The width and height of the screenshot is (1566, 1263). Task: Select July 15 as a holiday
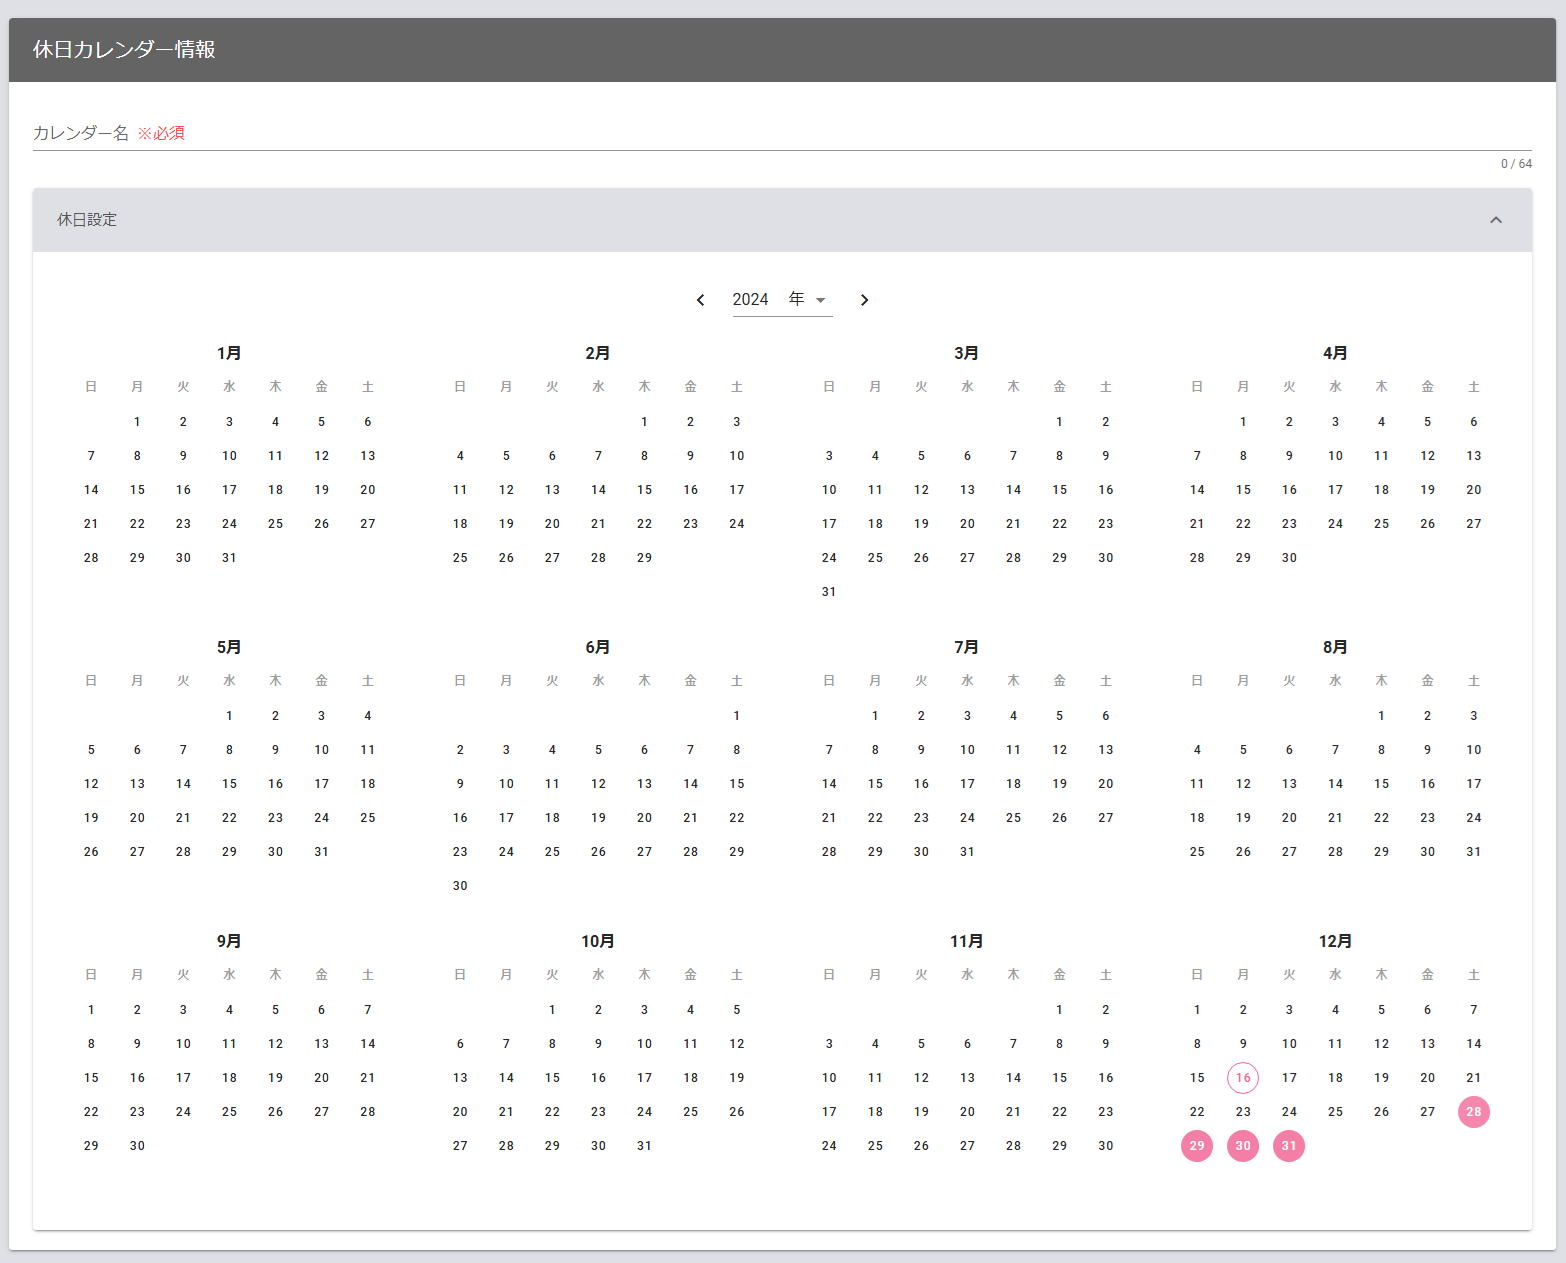pos(875,784)
